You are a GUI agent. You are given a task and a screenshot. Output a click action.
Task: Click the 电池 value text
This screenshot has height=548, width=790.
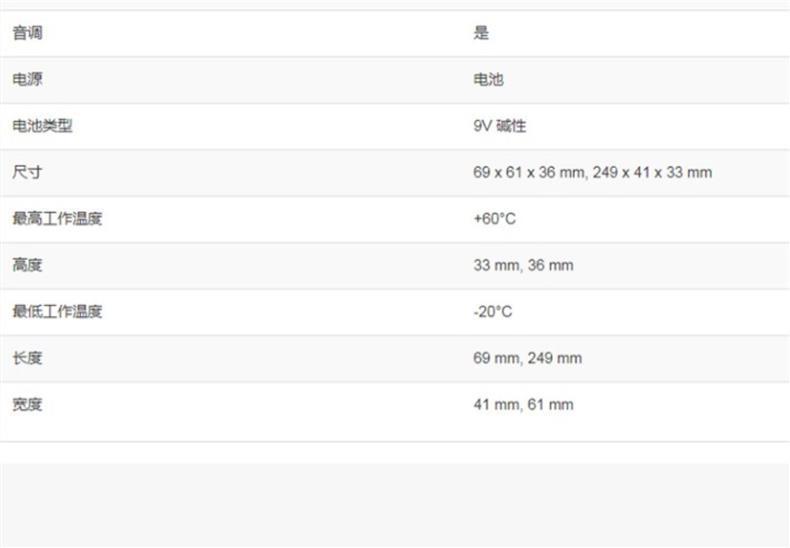[x=488, y=80]
